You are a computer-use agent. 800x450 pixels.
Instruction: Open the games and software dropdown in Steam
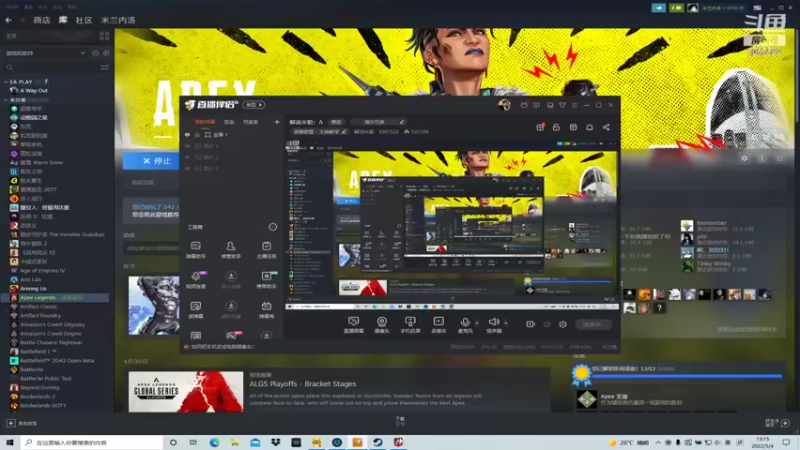click(x=45, y=53)
